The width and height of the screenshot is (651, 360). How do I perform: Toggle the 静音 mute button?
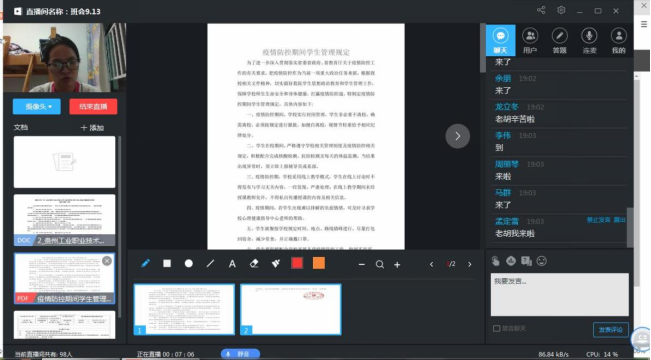point(240,354)
